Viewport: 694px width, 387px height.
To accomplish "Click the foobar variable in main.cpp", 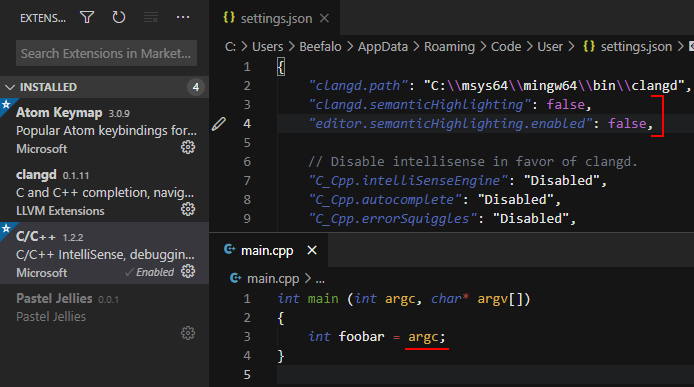I will coord(361,337).
